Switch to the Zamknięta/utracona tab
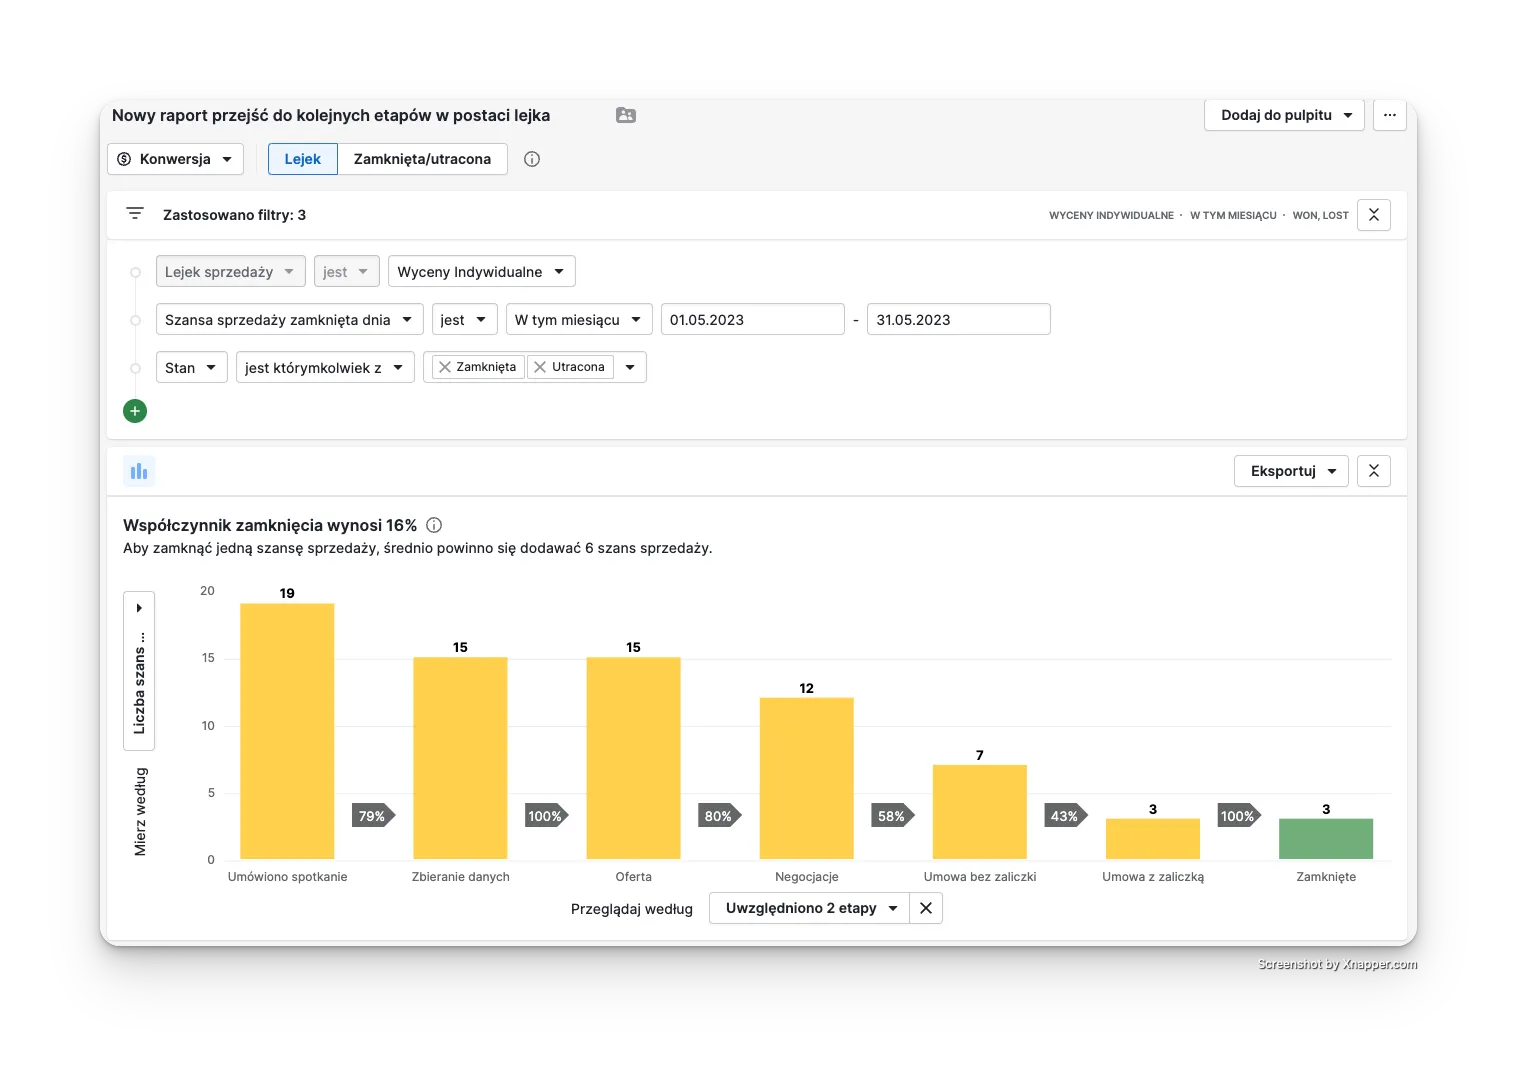1517x1071 pixels. pyautogui.click(x=422, y=159)
